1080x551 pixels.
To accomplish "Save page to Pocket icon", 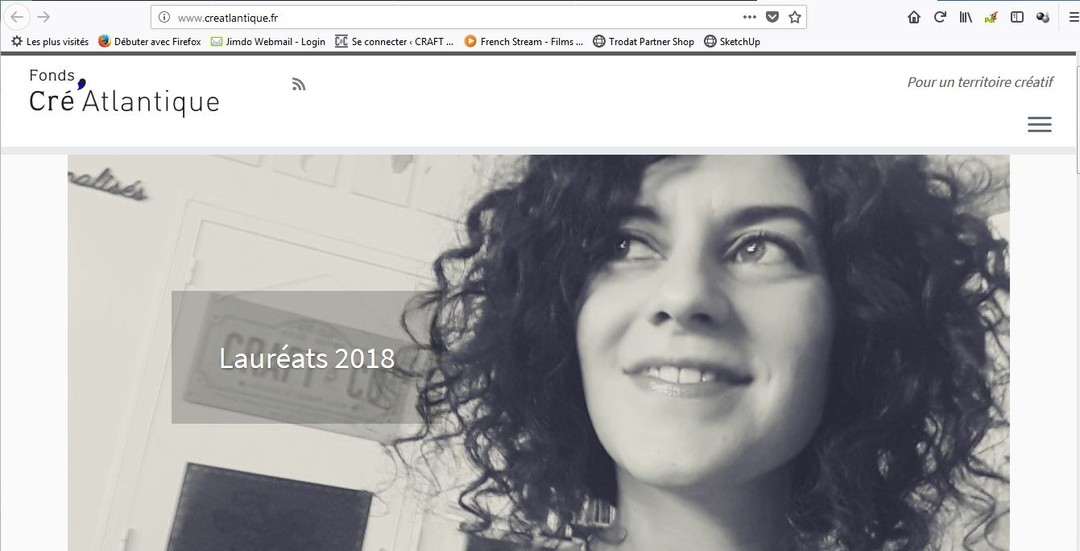I will click(x=772, y=17).
